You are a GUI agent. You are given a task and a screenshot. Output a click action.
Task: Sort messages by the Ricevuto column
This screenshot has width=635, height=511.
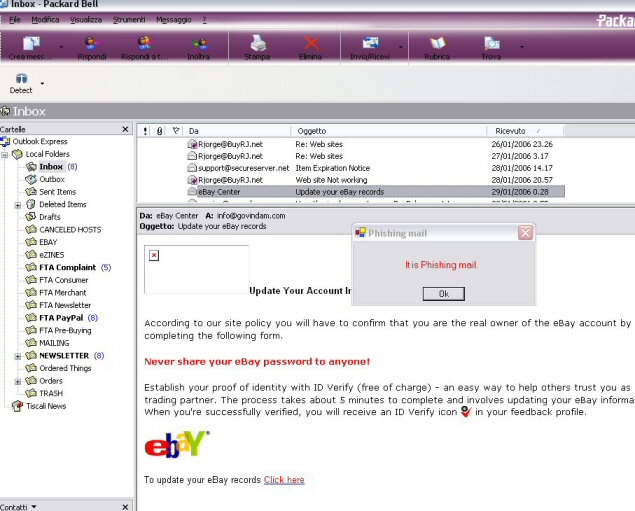[x=526, y=131]
